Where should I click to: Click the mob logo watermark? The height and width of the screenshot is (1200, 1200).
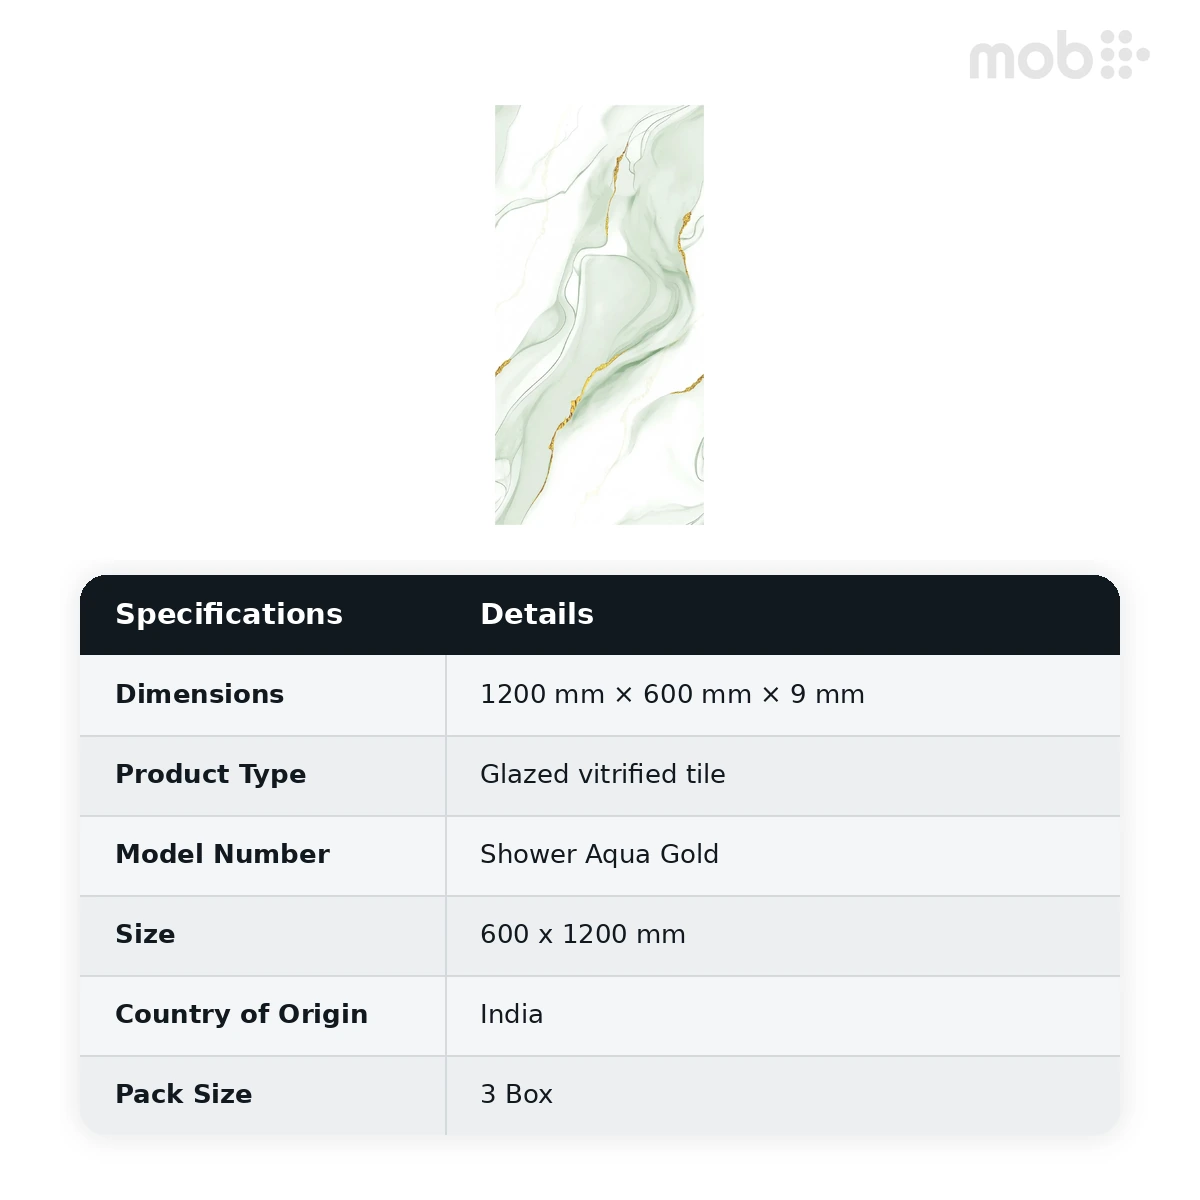(1059, 55)
